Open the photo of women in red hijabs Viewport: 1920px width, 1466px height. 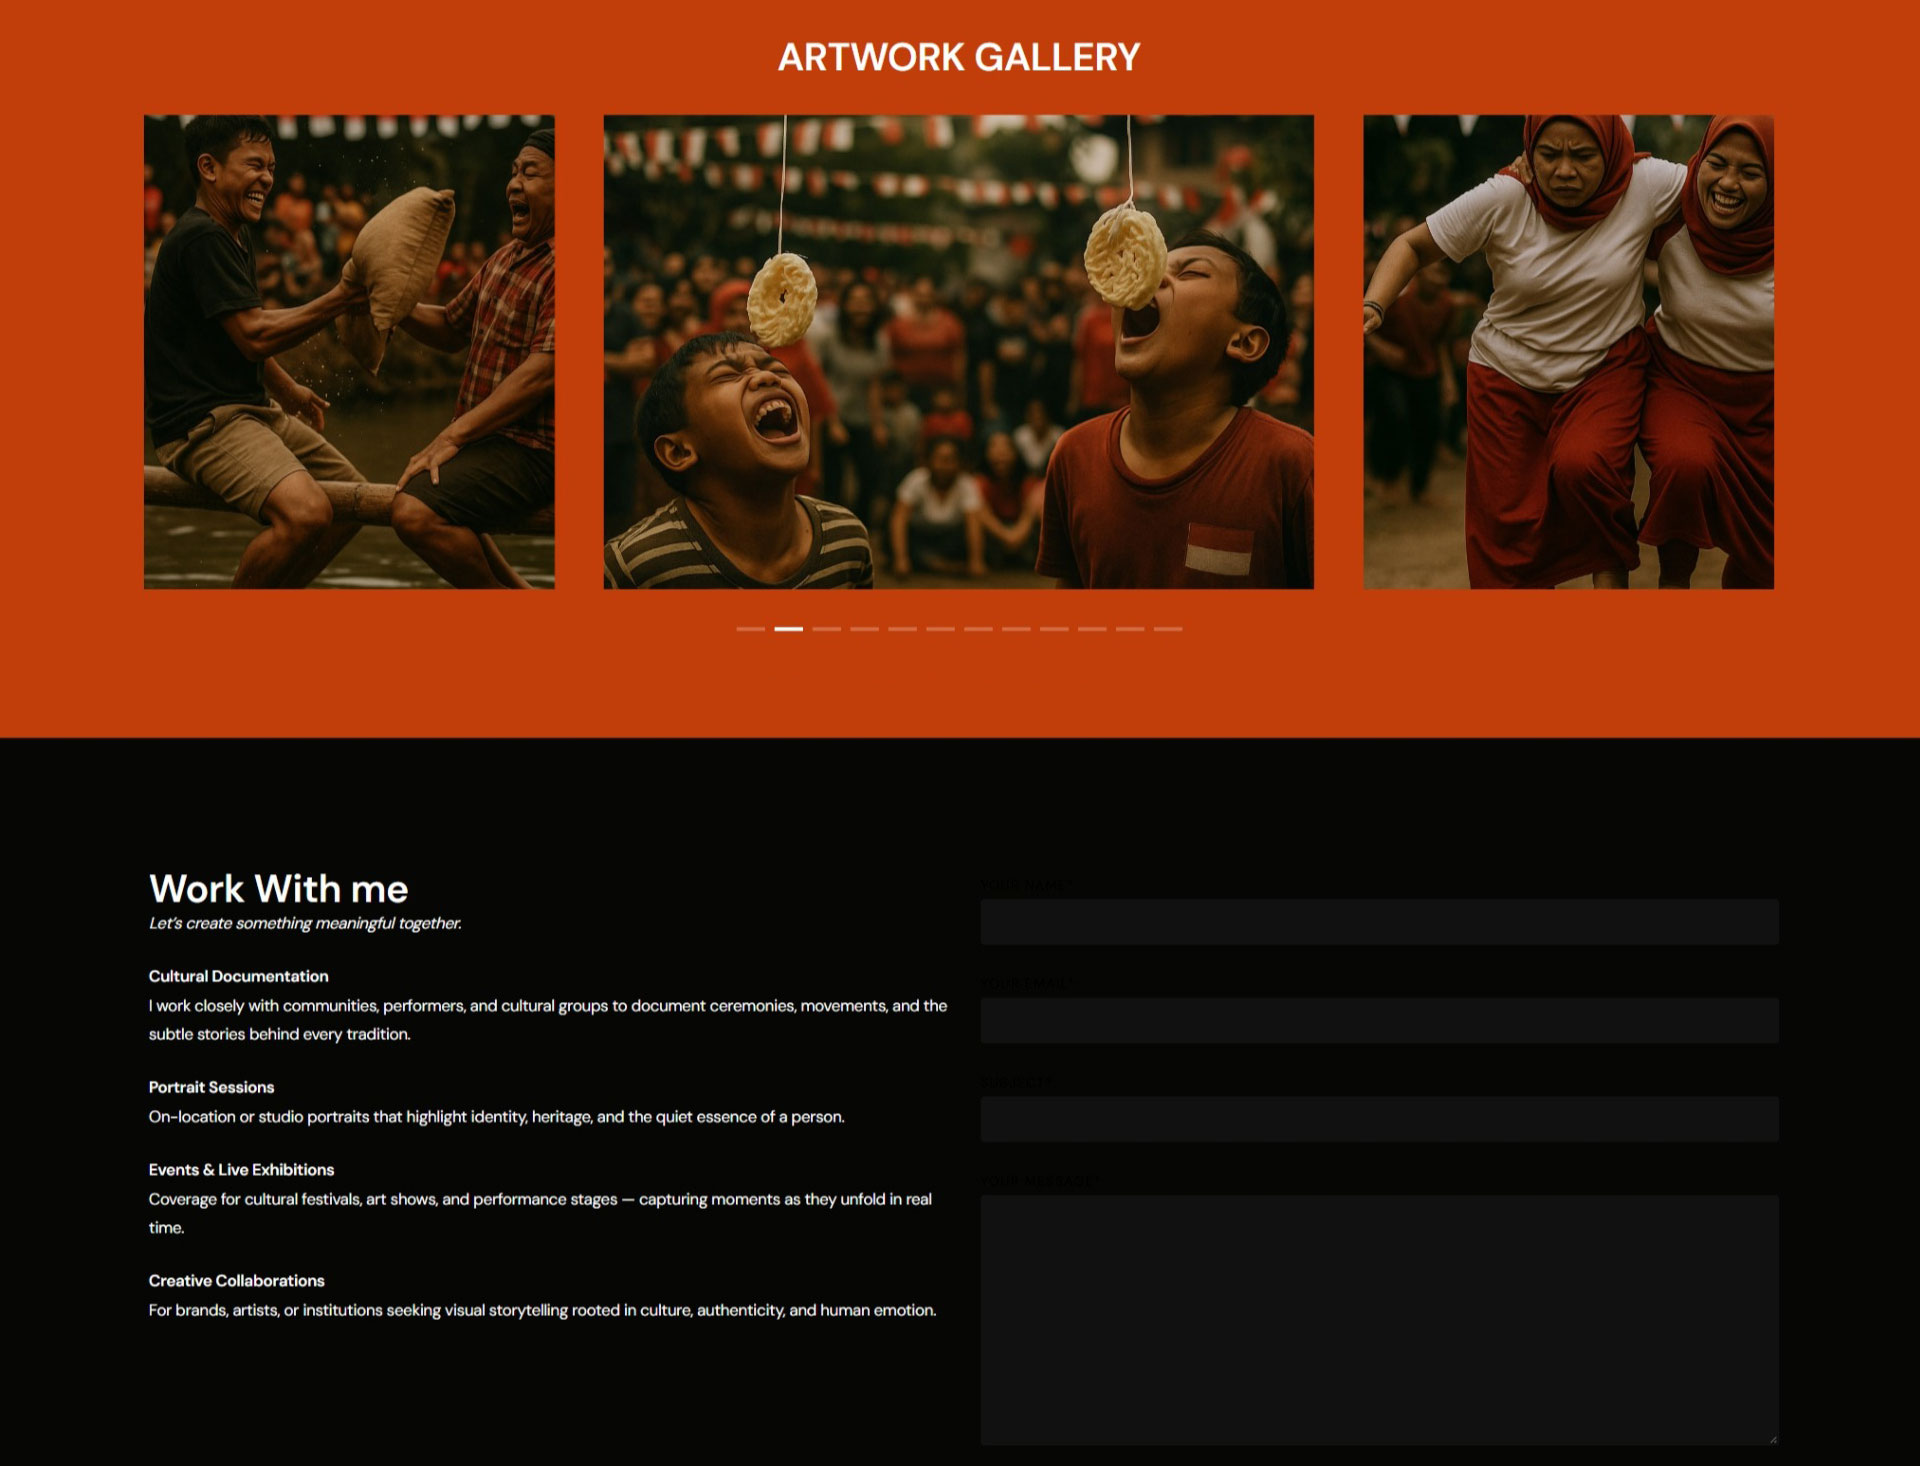pos(1568,352)
